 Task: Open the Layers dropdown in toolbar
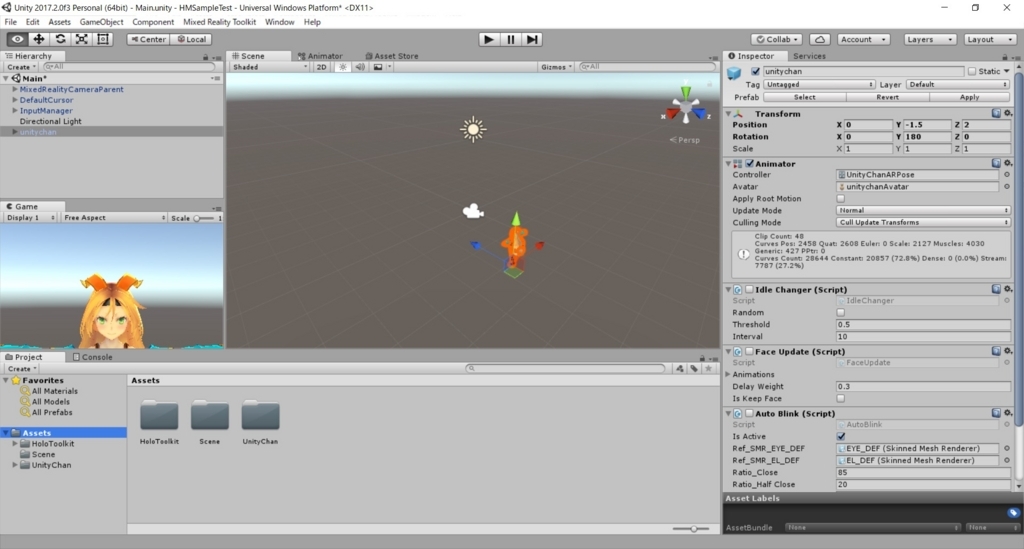tap(930, 39)
